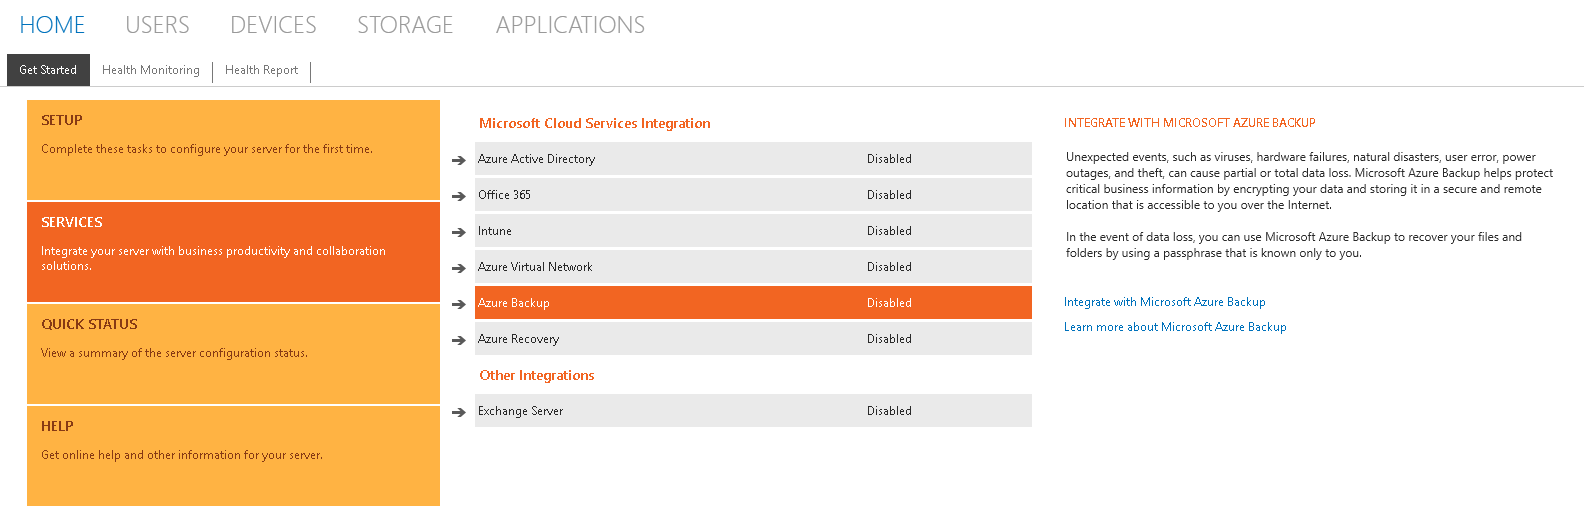
Task: Switch to the DEVICES tab
Action: pyautogui.click(x=273, y=25)
